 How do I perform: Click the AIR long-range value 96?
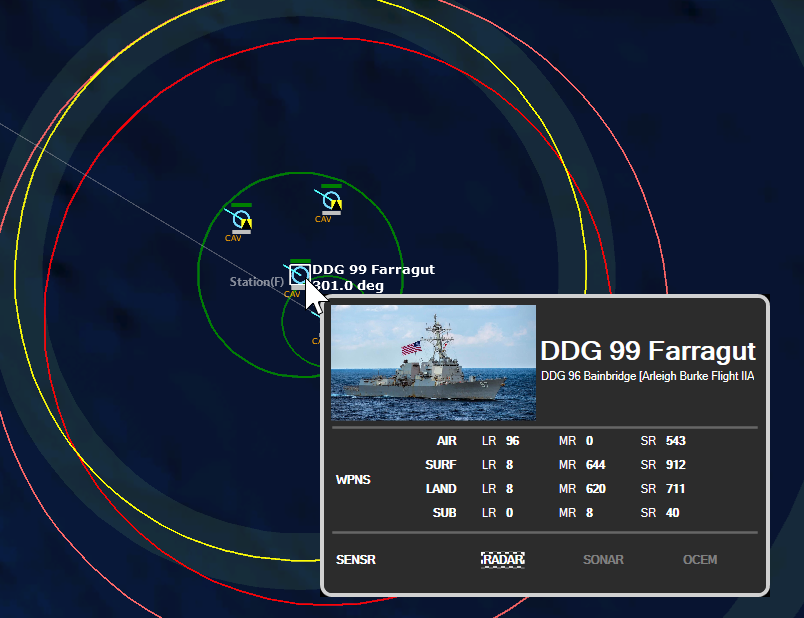[512, 441]
